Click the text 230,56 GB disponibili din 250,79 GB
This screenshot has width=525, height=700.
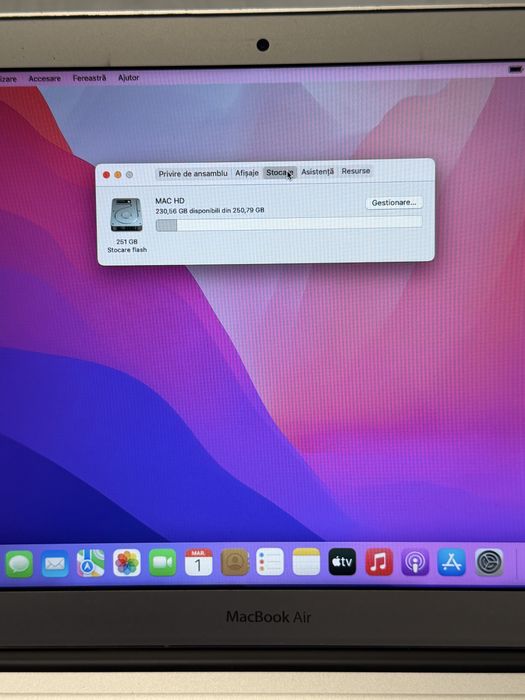pyautogui.click(x=209, y=210)
